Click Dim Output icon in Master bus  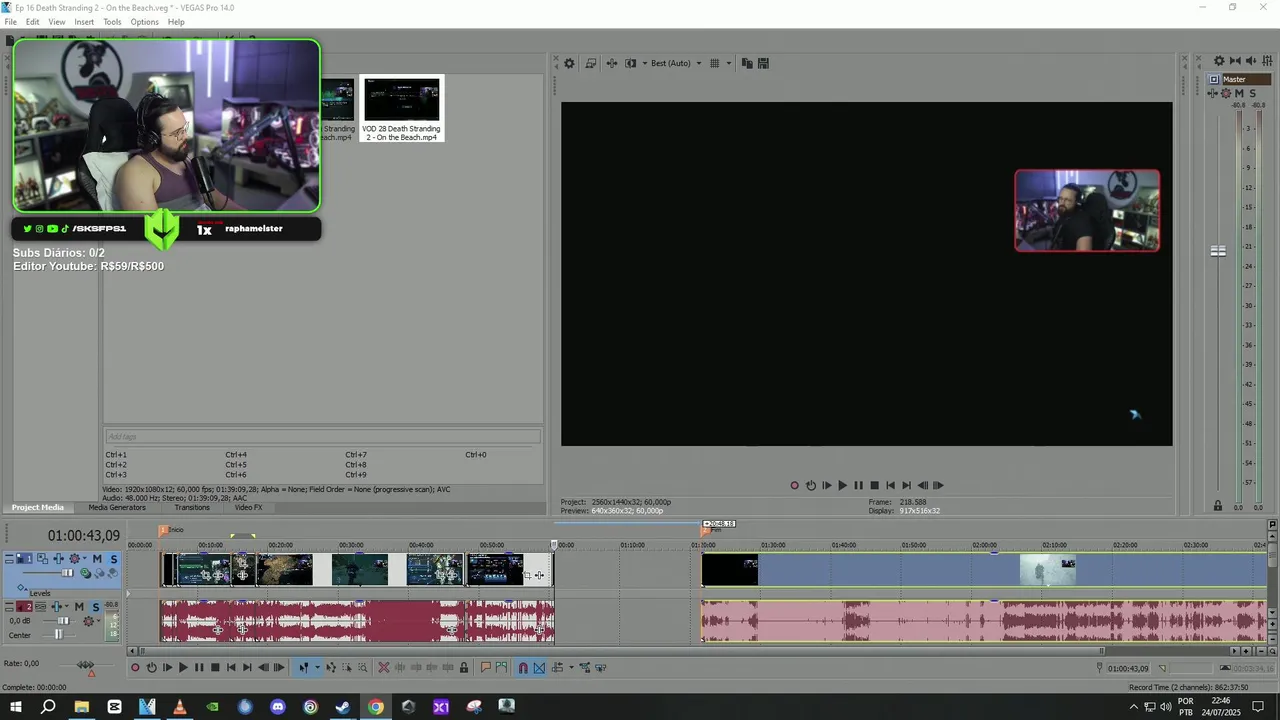click(x=1251, y=61)
